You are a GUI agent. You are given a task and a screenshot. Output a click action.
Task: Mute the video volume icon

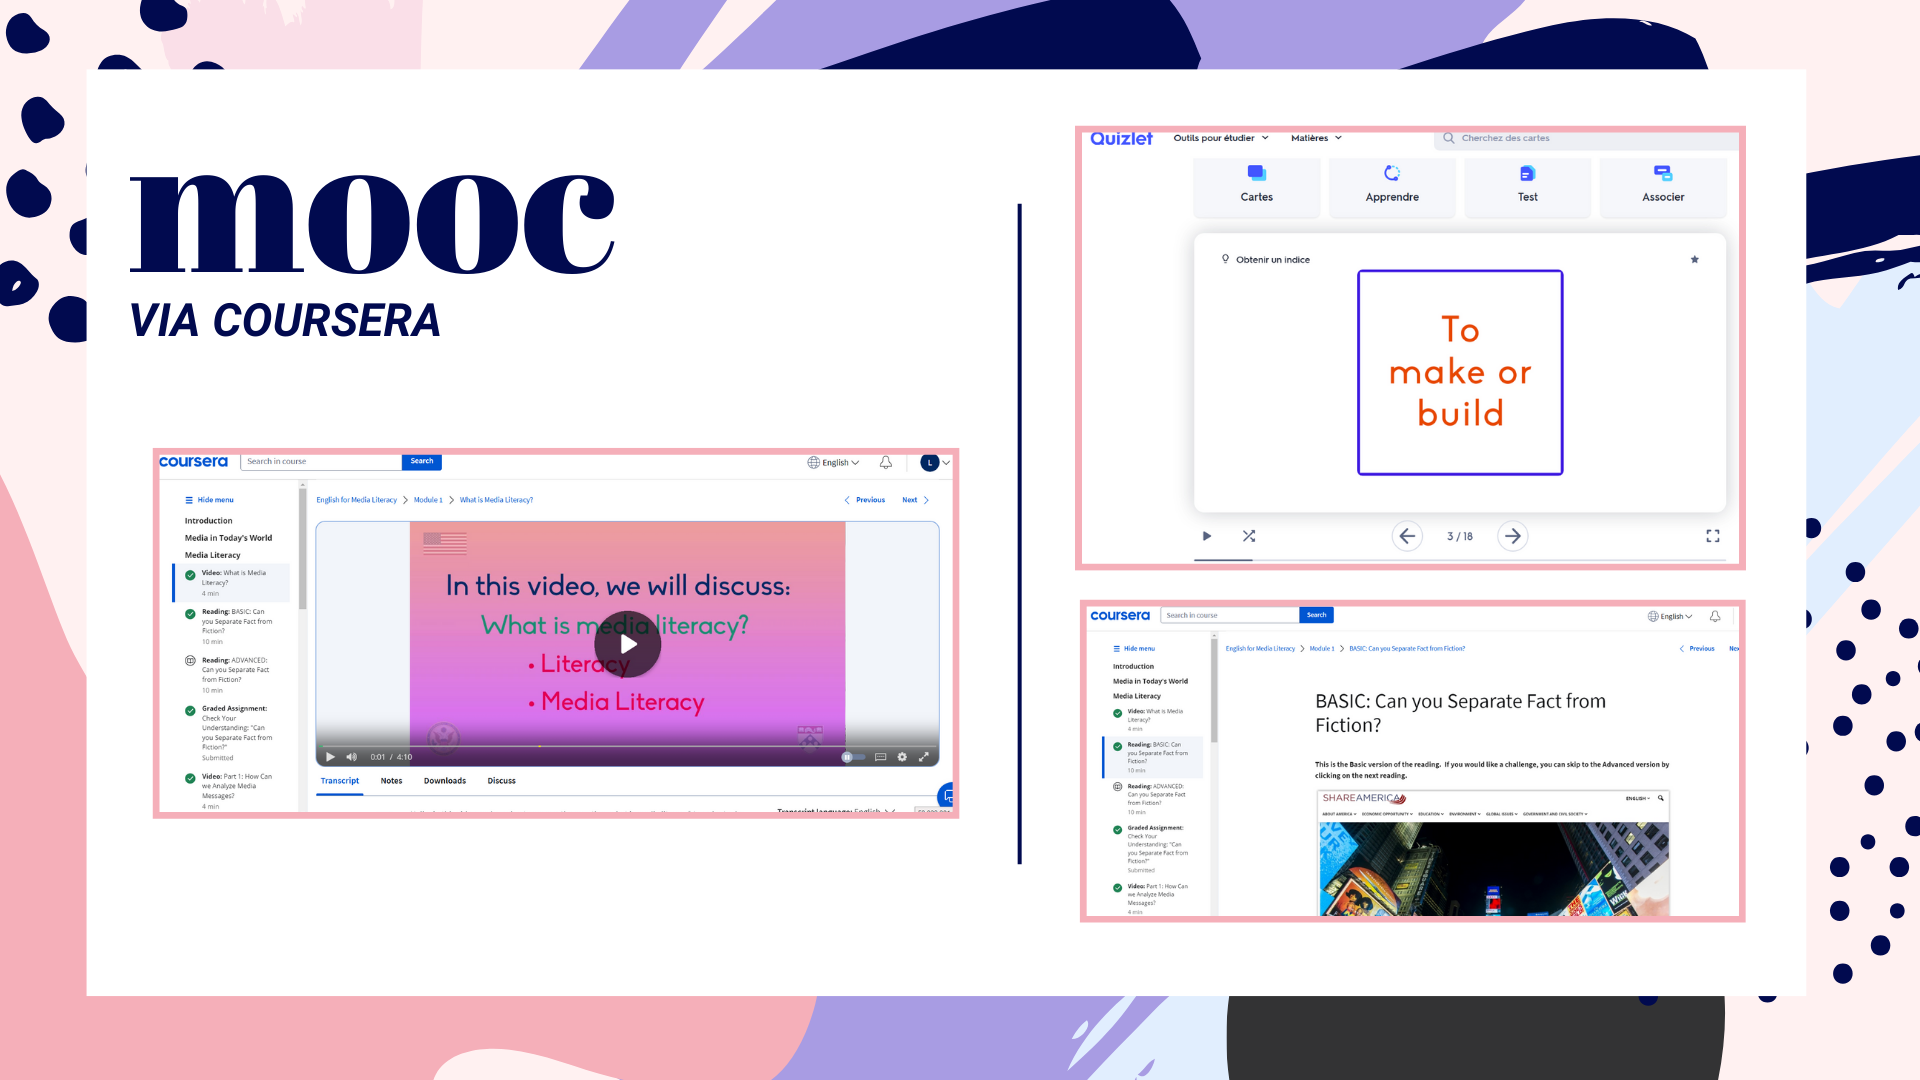click(x=351, y=757)
